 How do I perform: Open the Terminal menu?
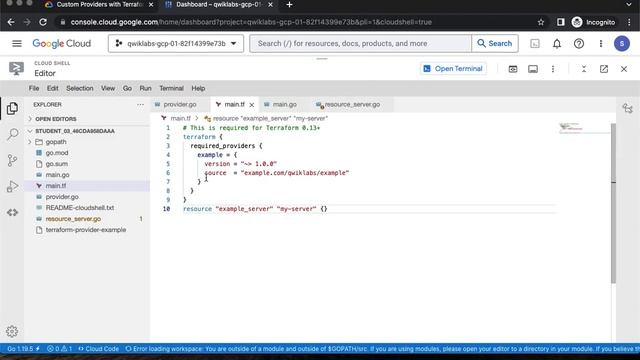click(171, 88)
